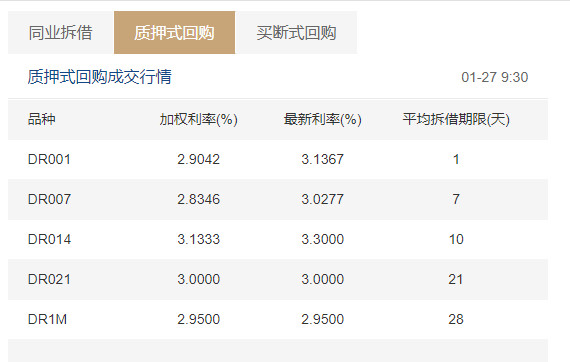Click the 平均拆借期限(天) column header
The width and height of the screenshot is (570, 362).
click(456, 119)
